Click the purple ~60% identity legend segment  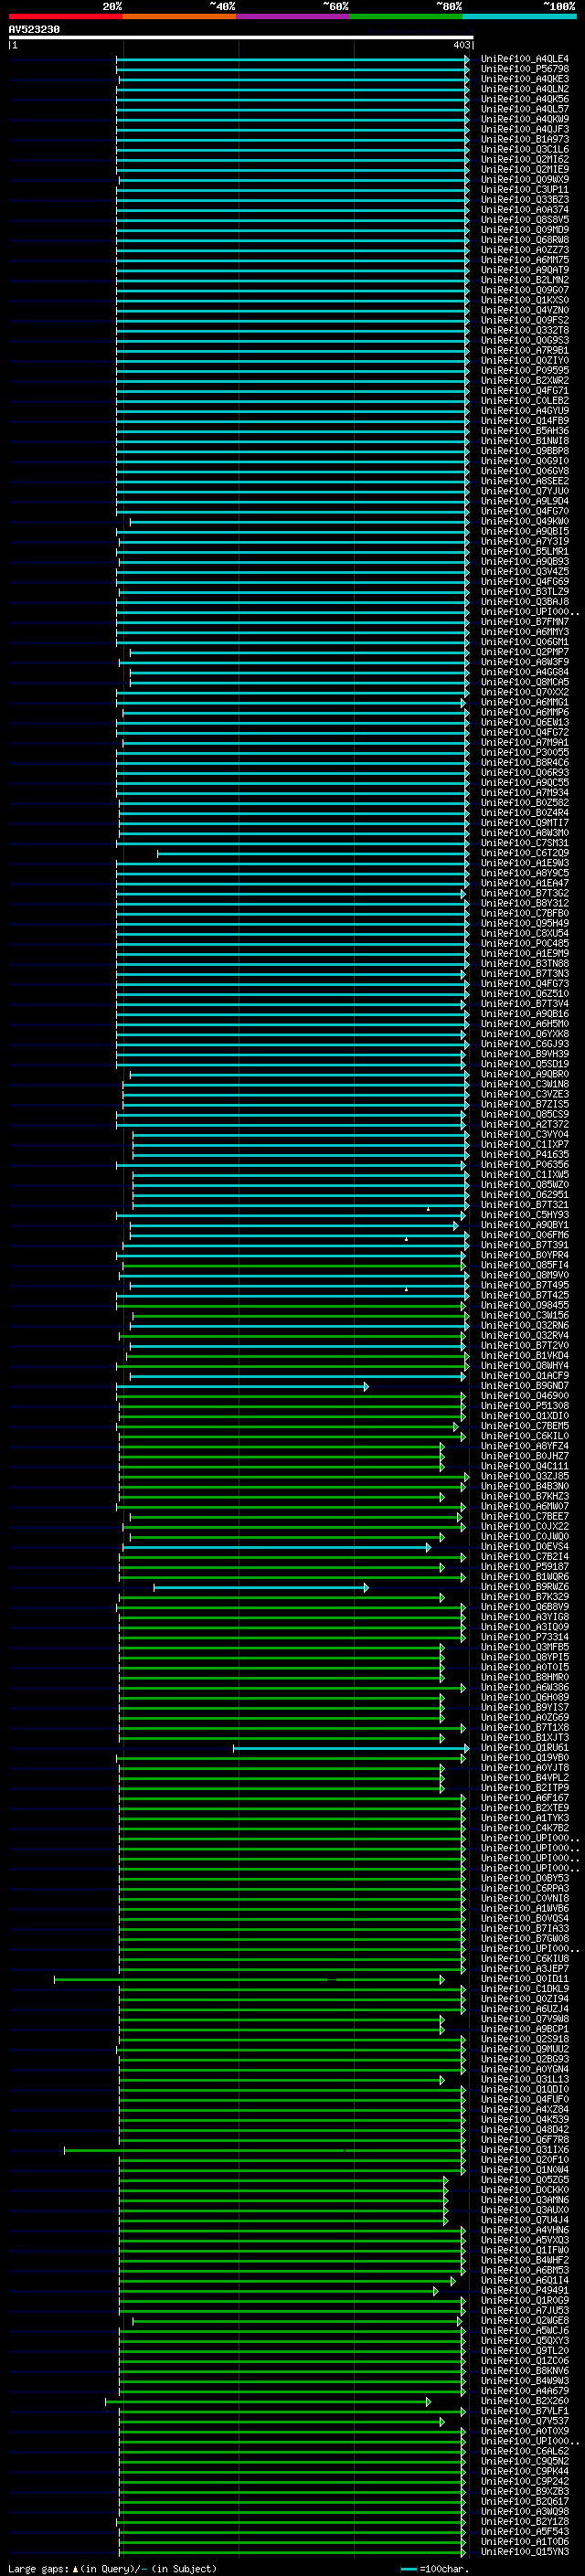tap(293, 16)
